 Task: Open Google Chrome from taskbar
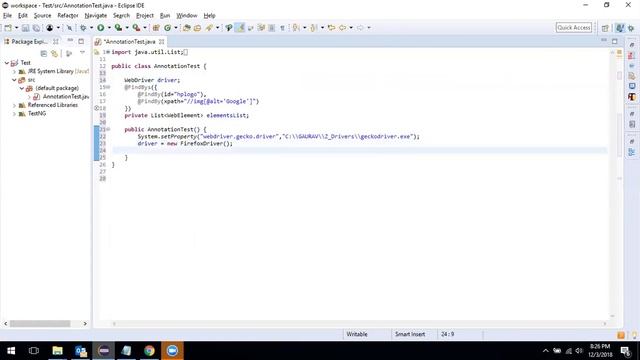(149, 351)
